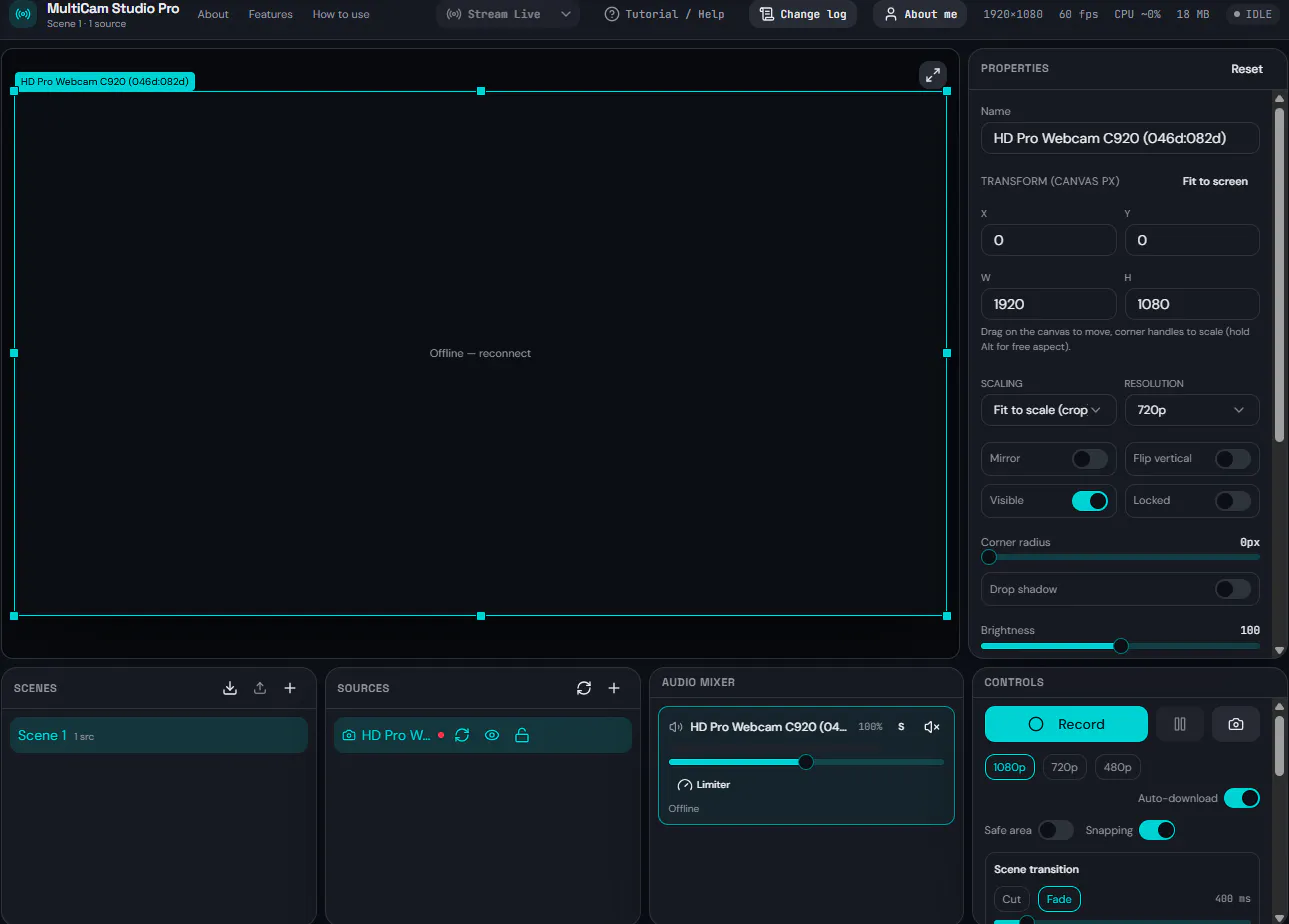Click the MultiCam Studio Pro logo icon
This screenshot has height=924, width=1289.
tap(23, 14)
